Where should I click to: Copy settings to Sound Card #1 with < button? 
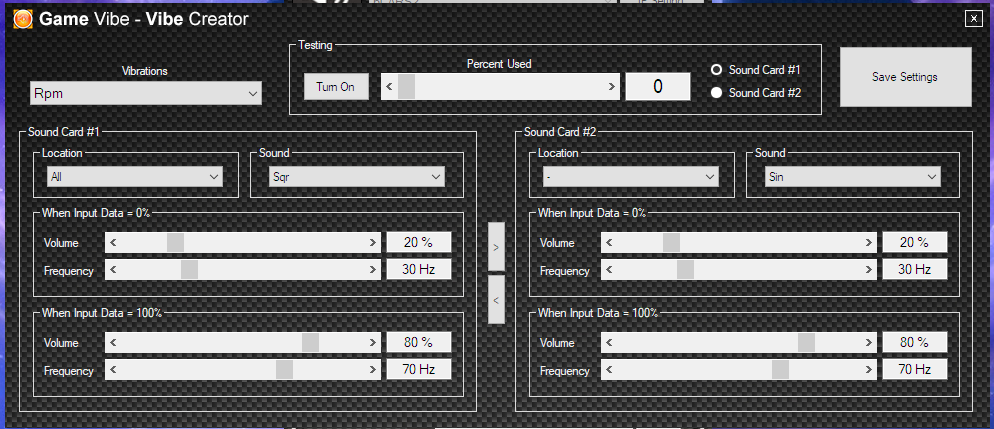click(x=496, y=299)
